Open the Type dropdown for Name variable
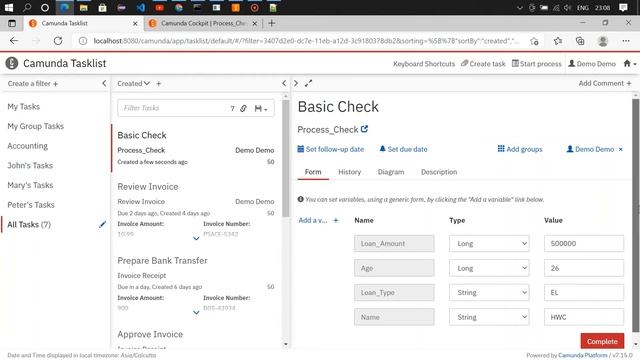The height and width of the screenshot is (360, 640). coord(489,317)
